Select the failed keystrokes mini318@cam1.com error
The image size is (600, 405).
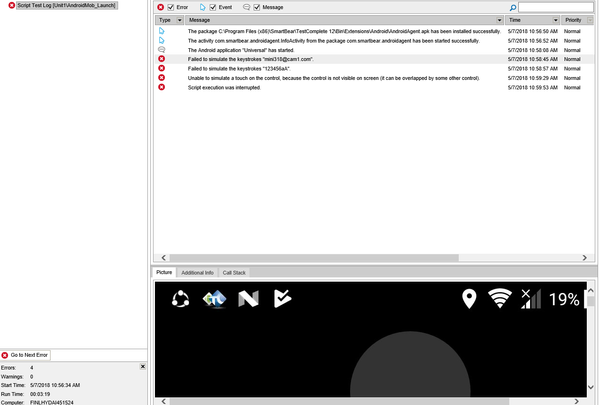pos(375,59)
